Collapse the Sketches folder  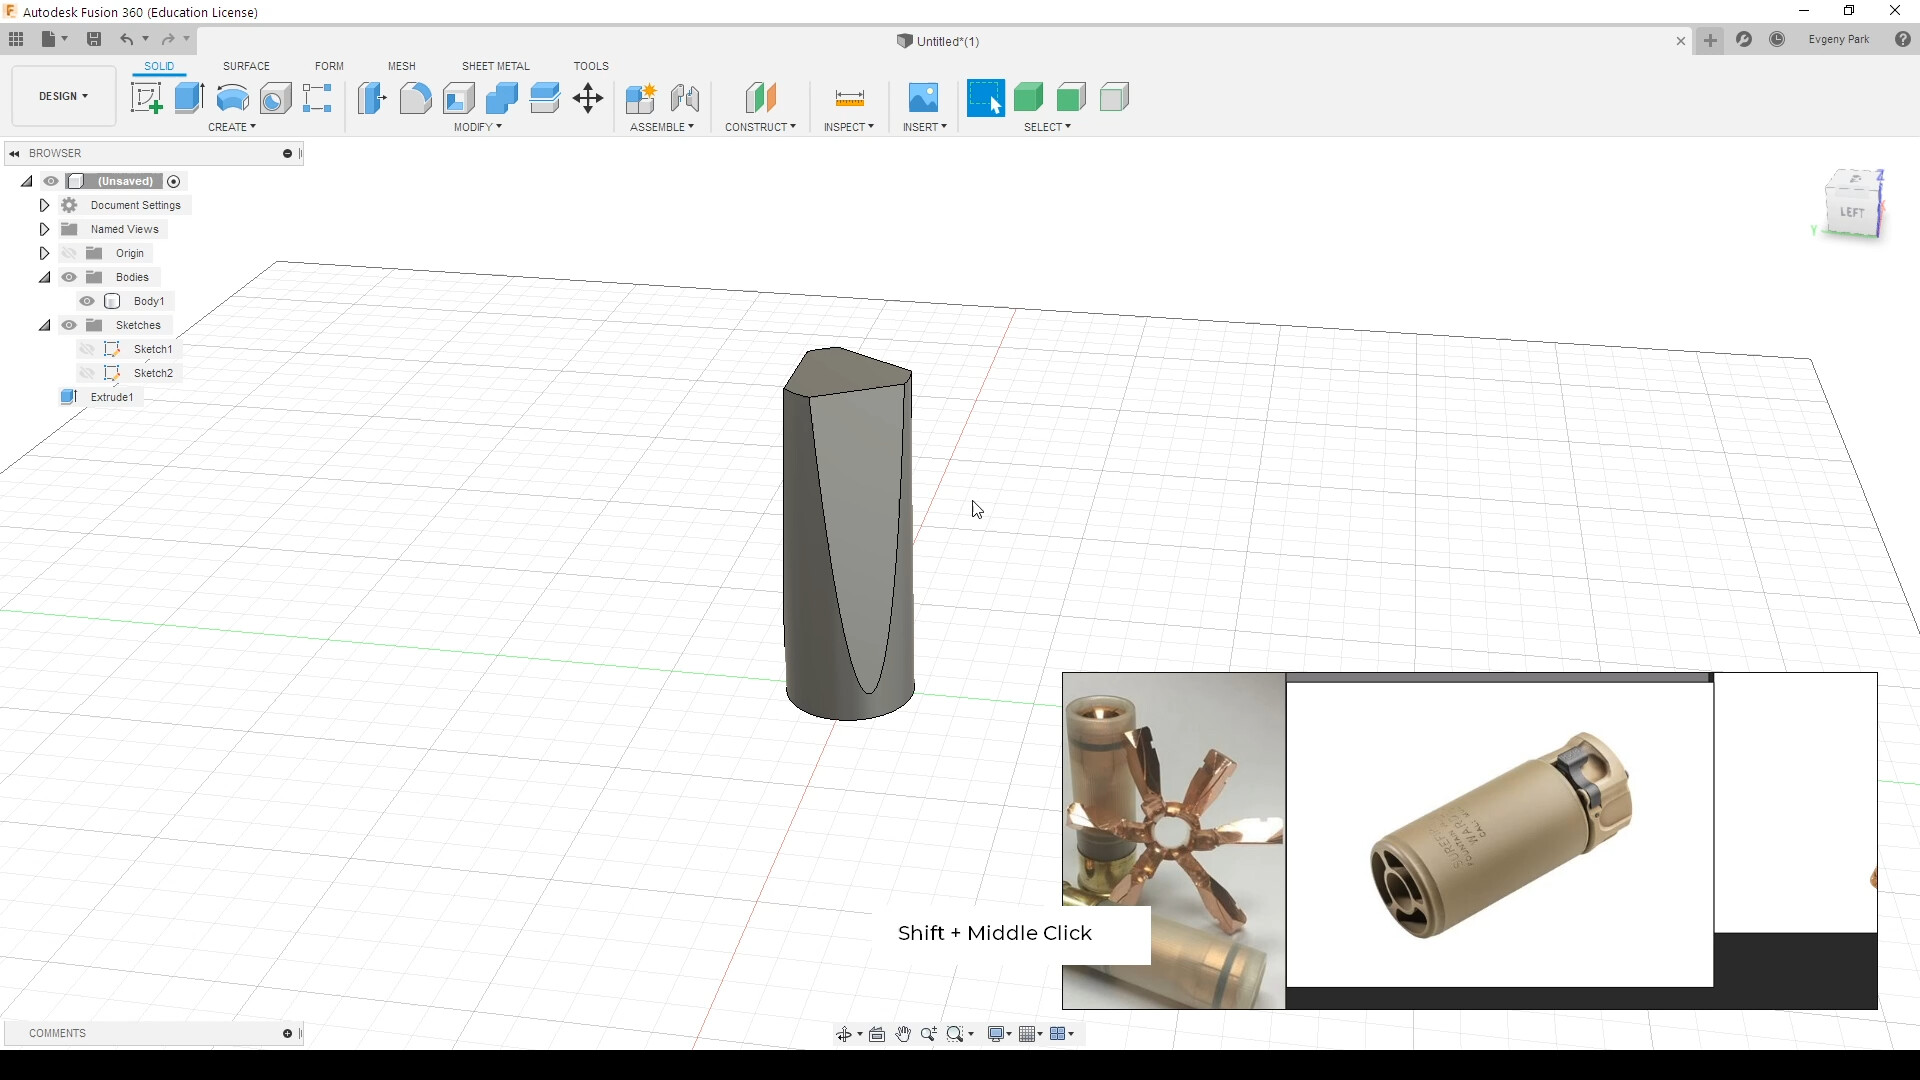click(44, 325)
